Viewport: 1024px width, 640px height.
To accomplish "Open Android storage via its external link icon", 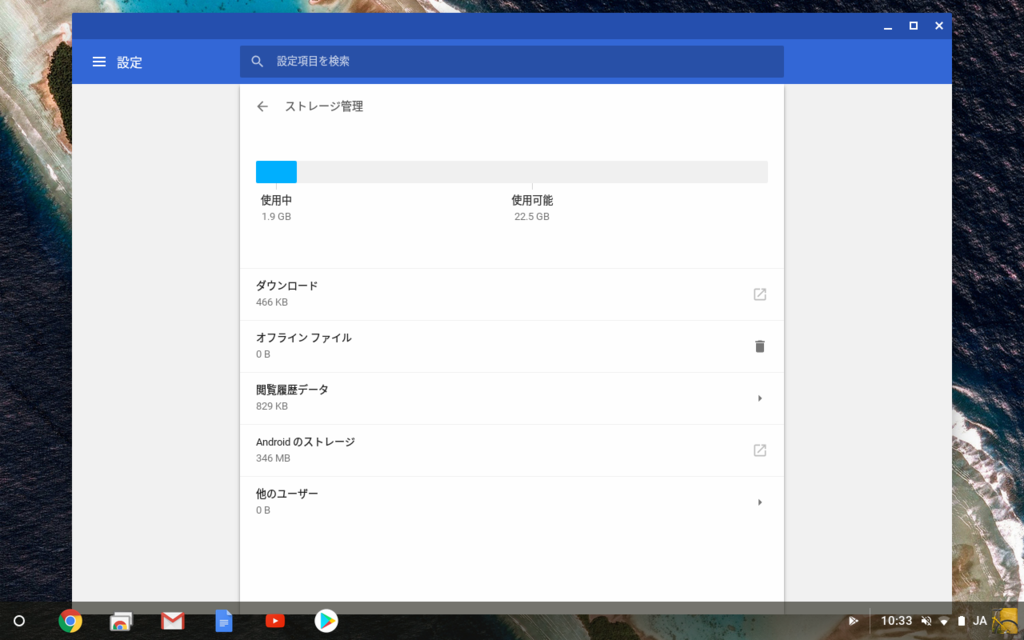I will tap(760, 450).
